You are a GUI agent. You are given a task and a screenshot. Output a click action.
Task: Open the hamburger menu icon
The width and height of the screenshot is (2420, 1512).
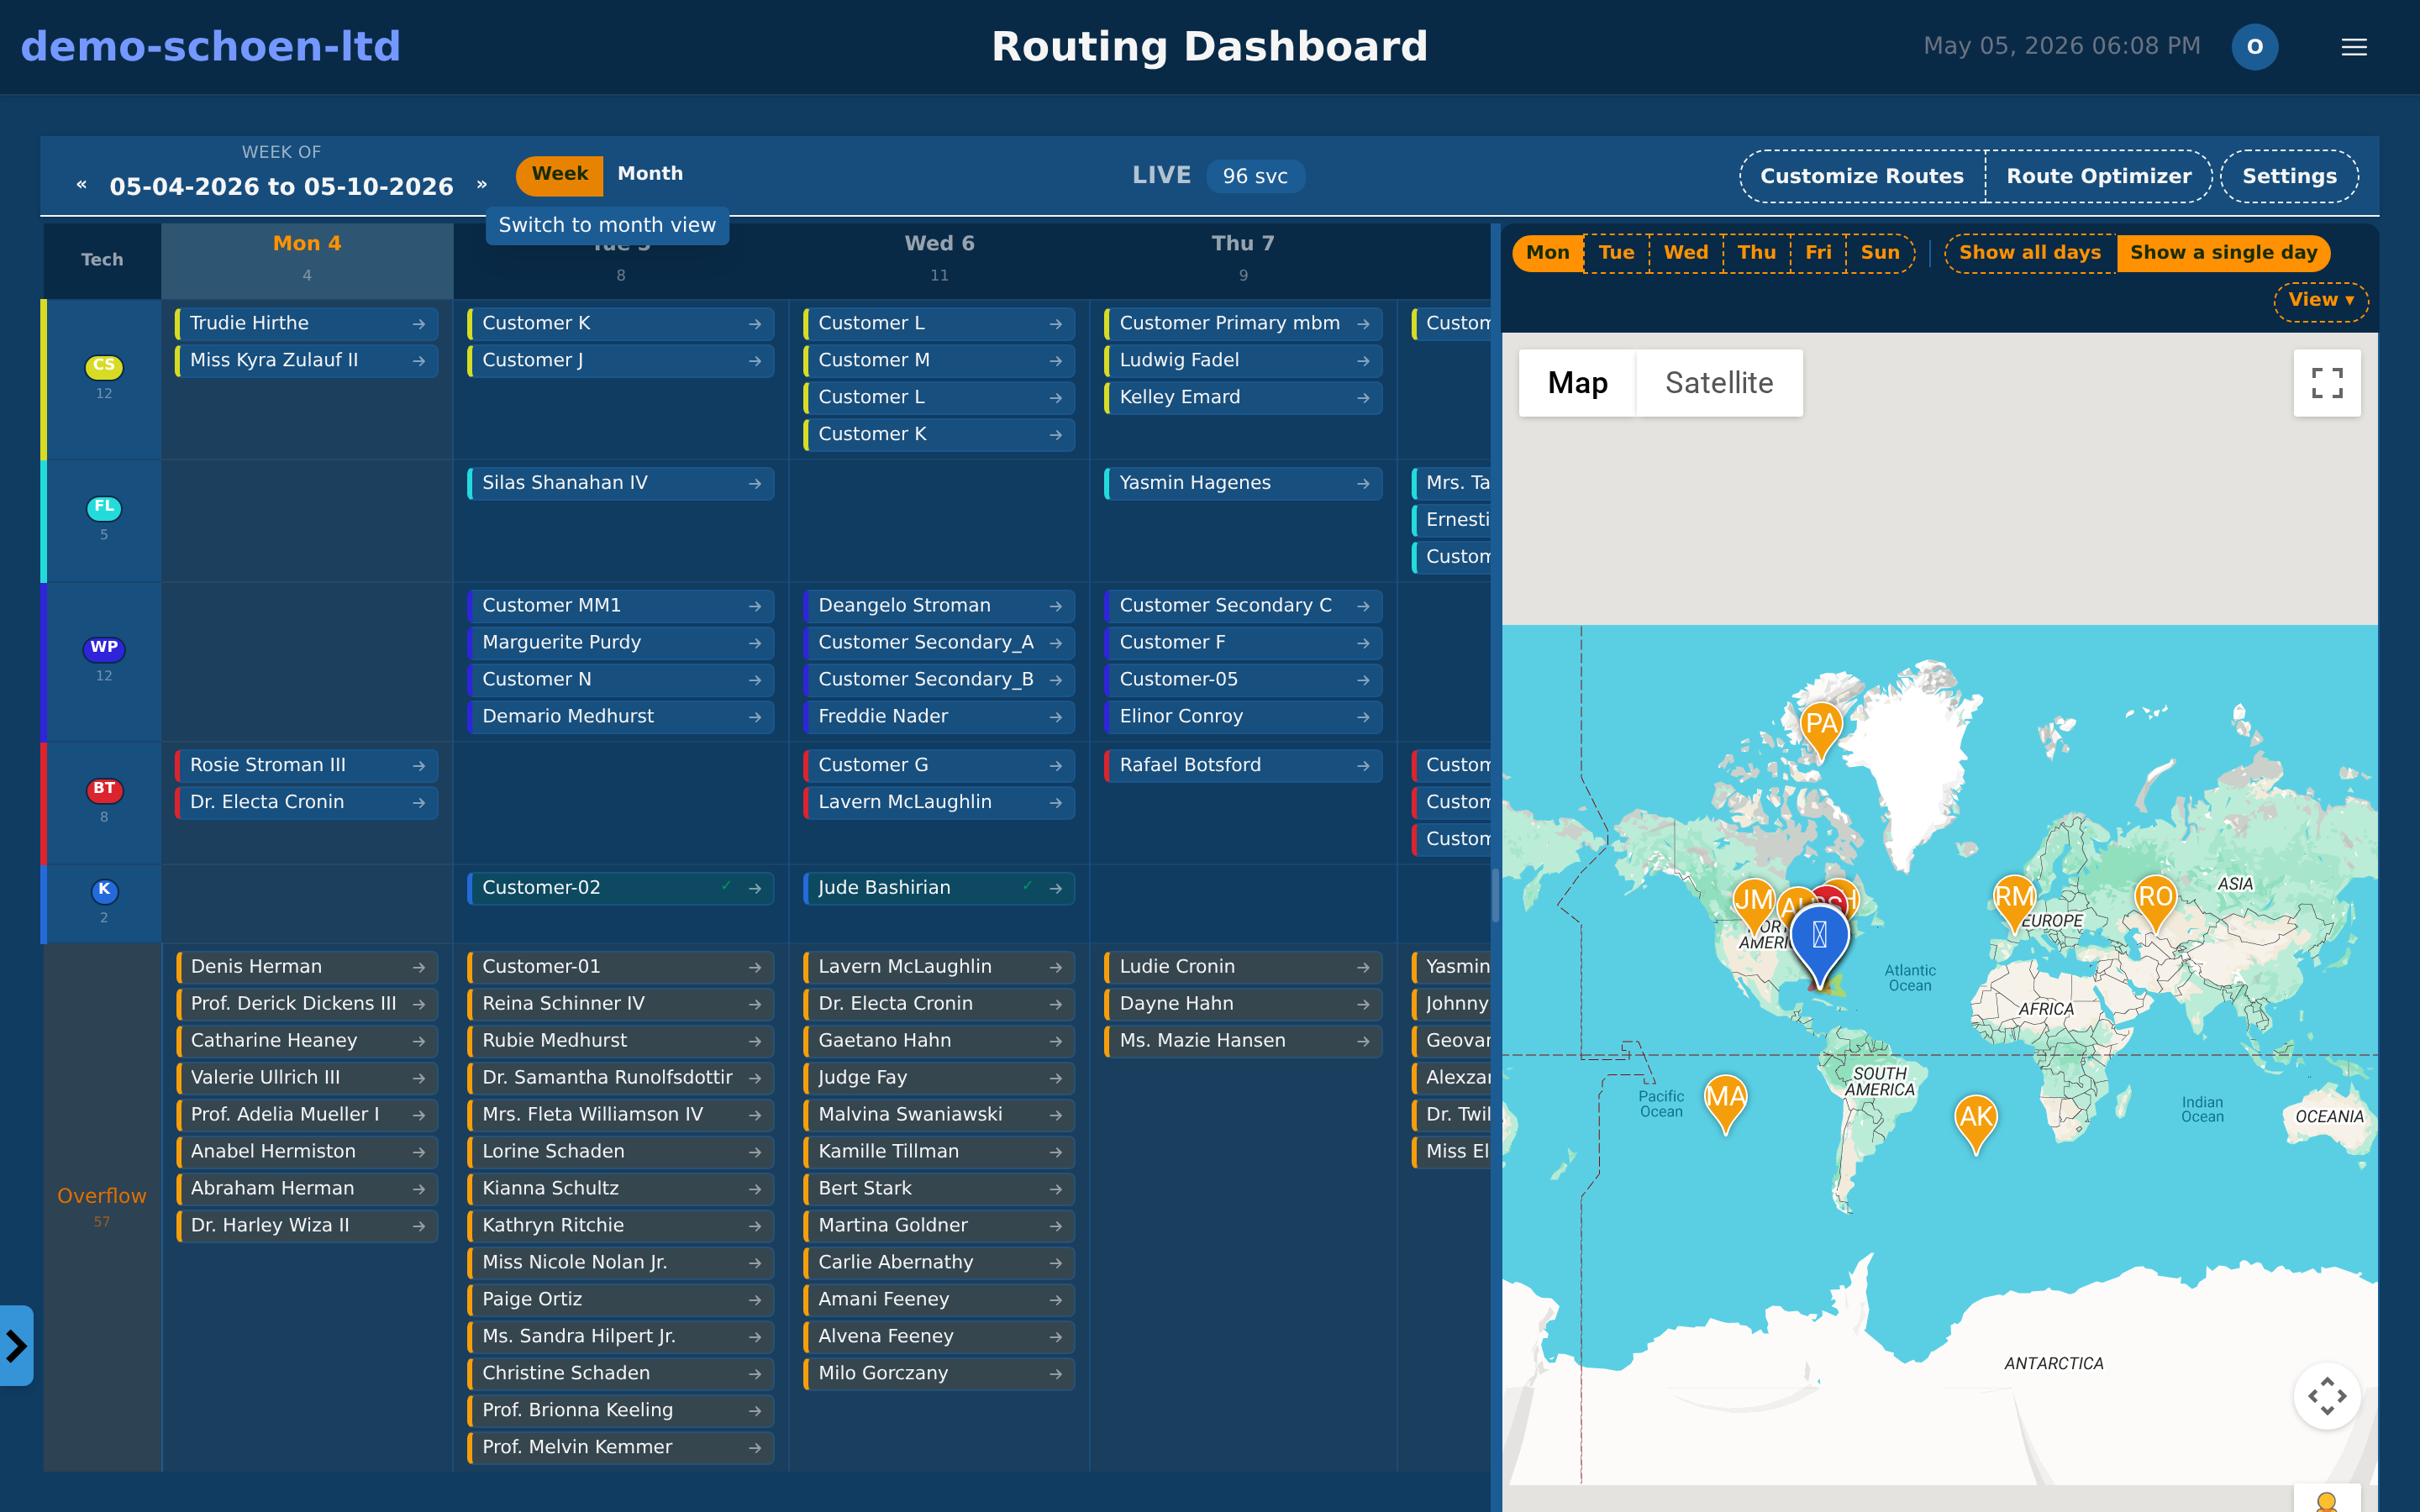point(2354,47)
